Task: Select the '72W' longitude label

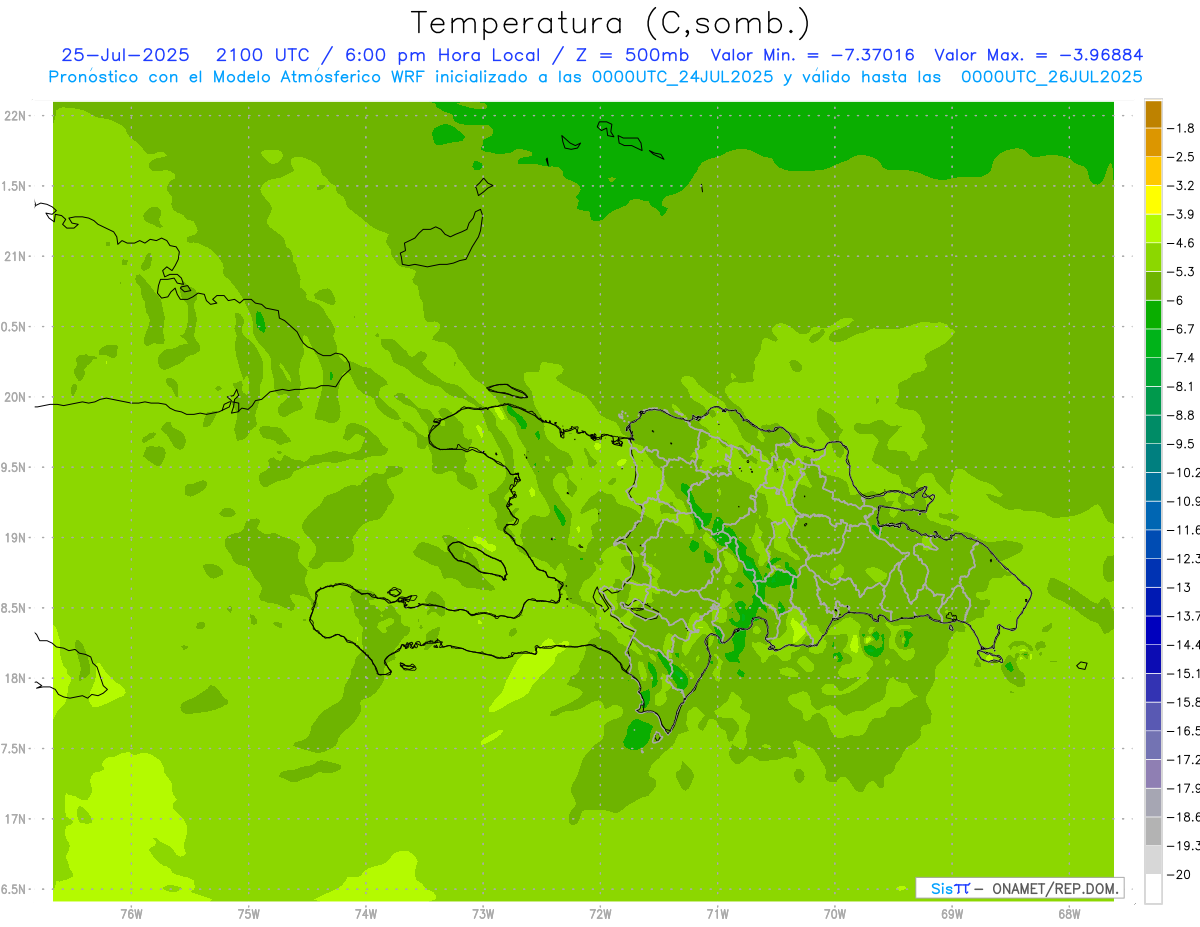Action: [600, 914]
